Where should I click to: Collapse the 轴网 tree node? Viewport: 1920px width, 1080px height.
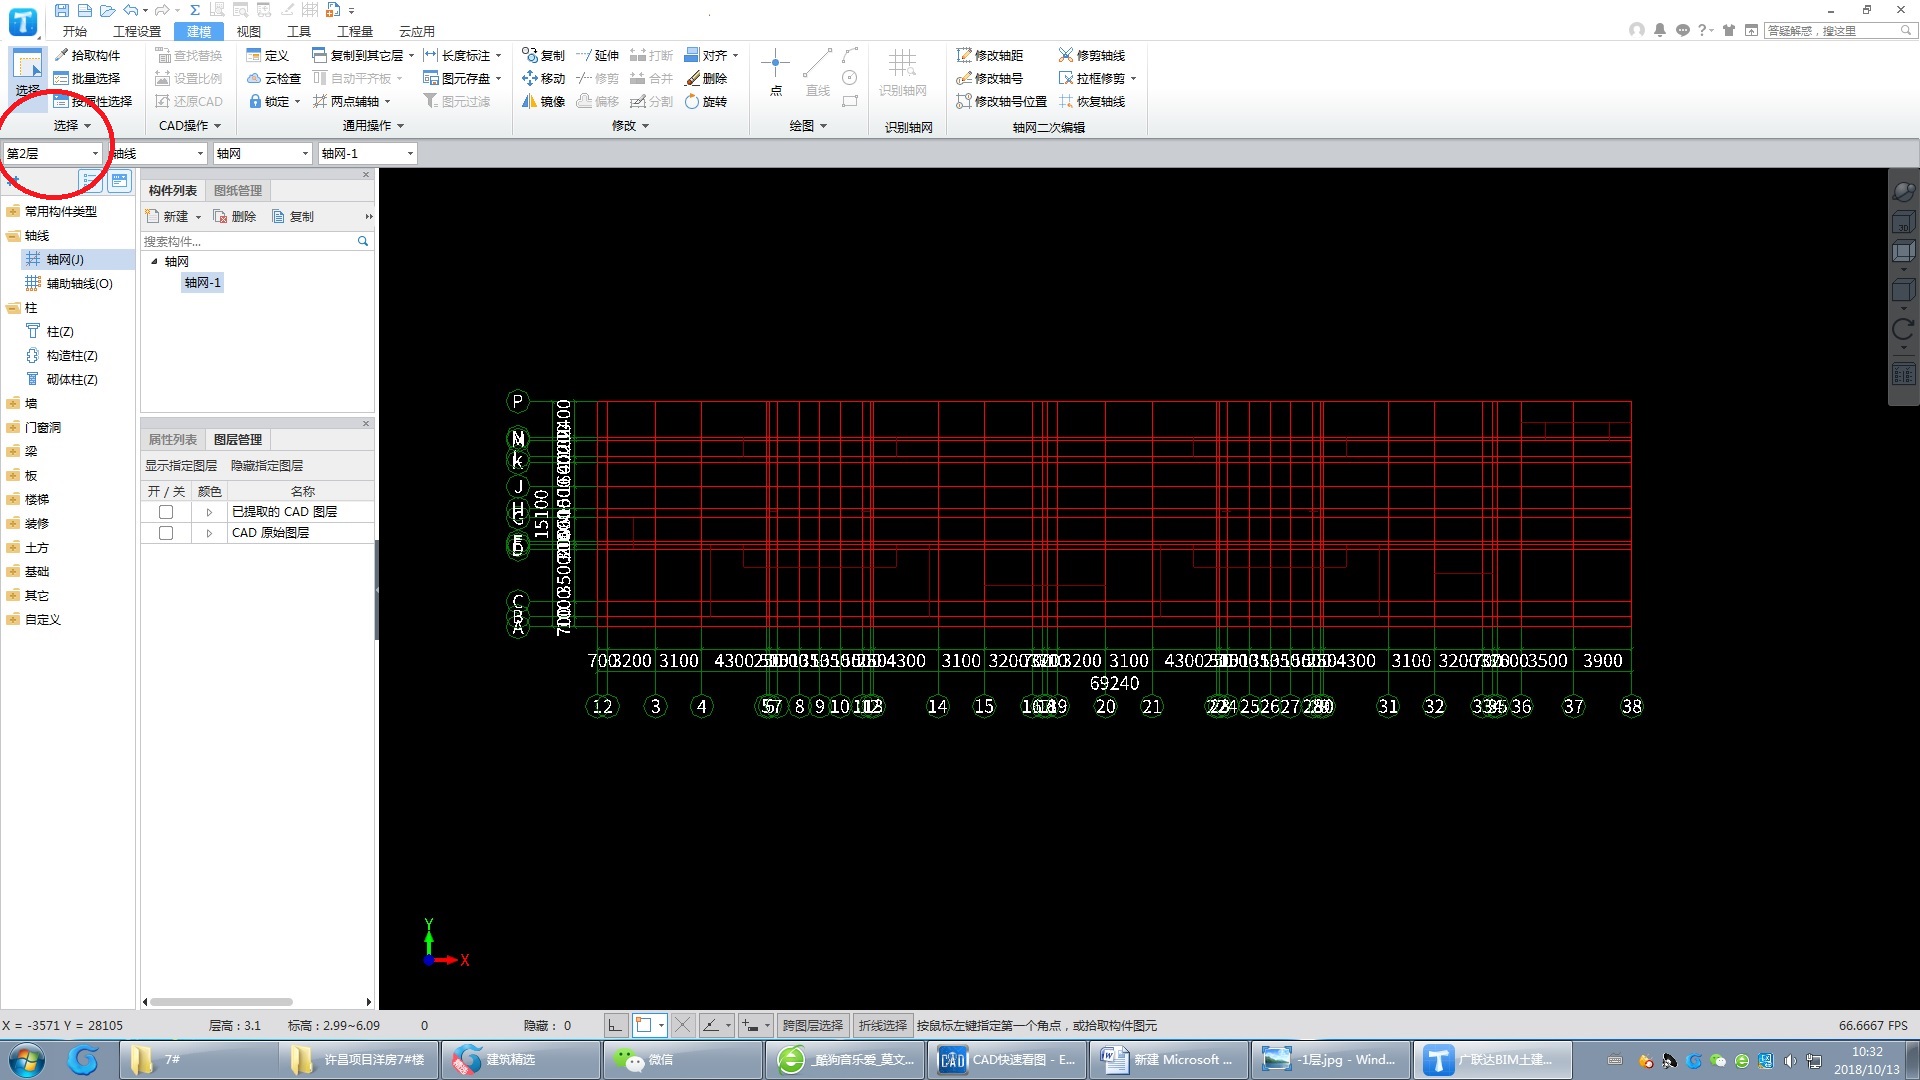coord(154,261)
